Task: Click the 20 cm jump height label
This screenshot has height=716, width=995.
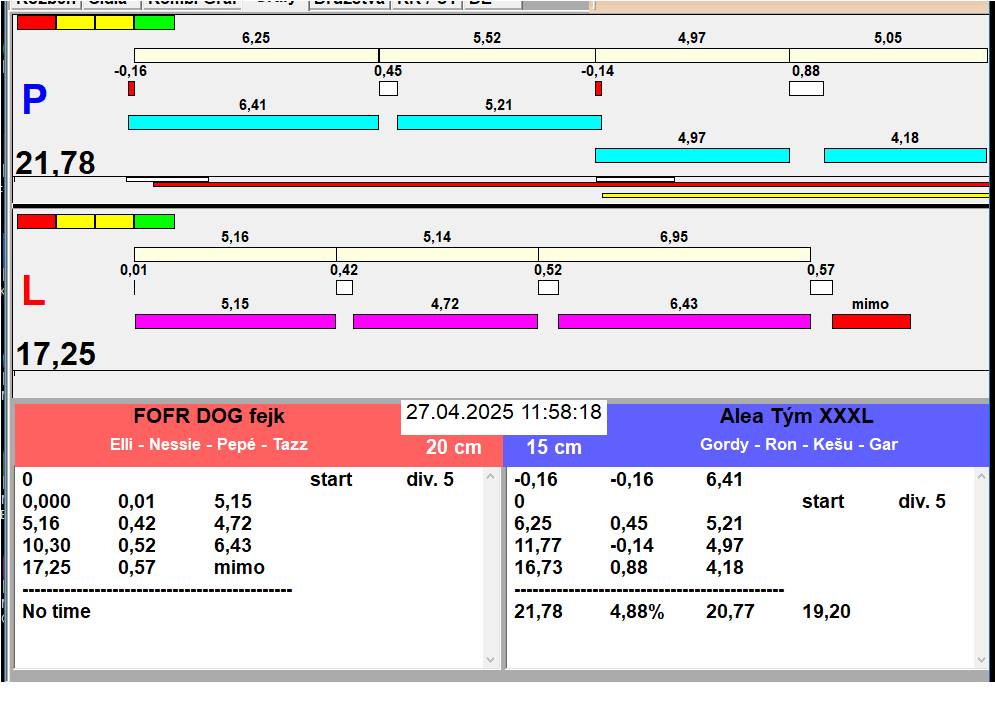Action: click(453, 448)
